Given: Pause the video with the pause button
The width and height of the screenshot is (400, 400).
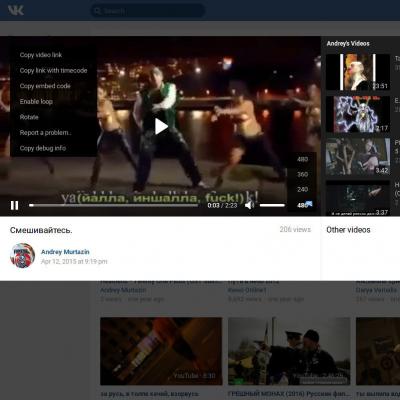Looking at the screenshot, I should [x=14, y=205].
